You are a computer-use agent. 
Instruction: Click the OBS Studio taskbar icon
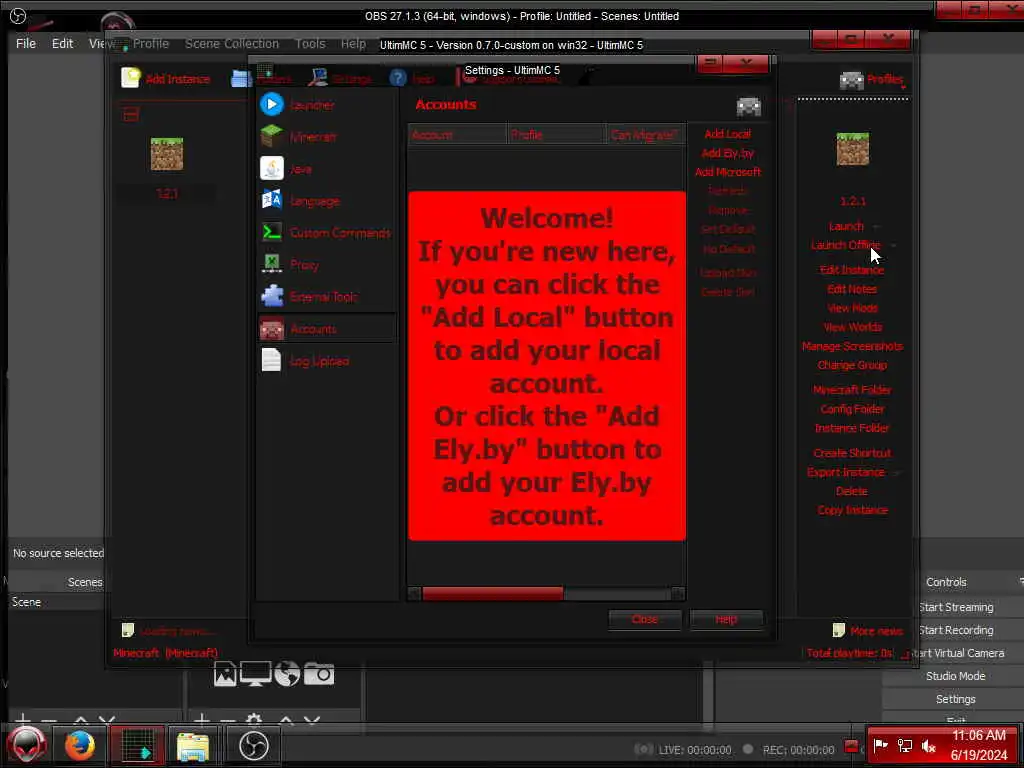(x=253, y=746)
